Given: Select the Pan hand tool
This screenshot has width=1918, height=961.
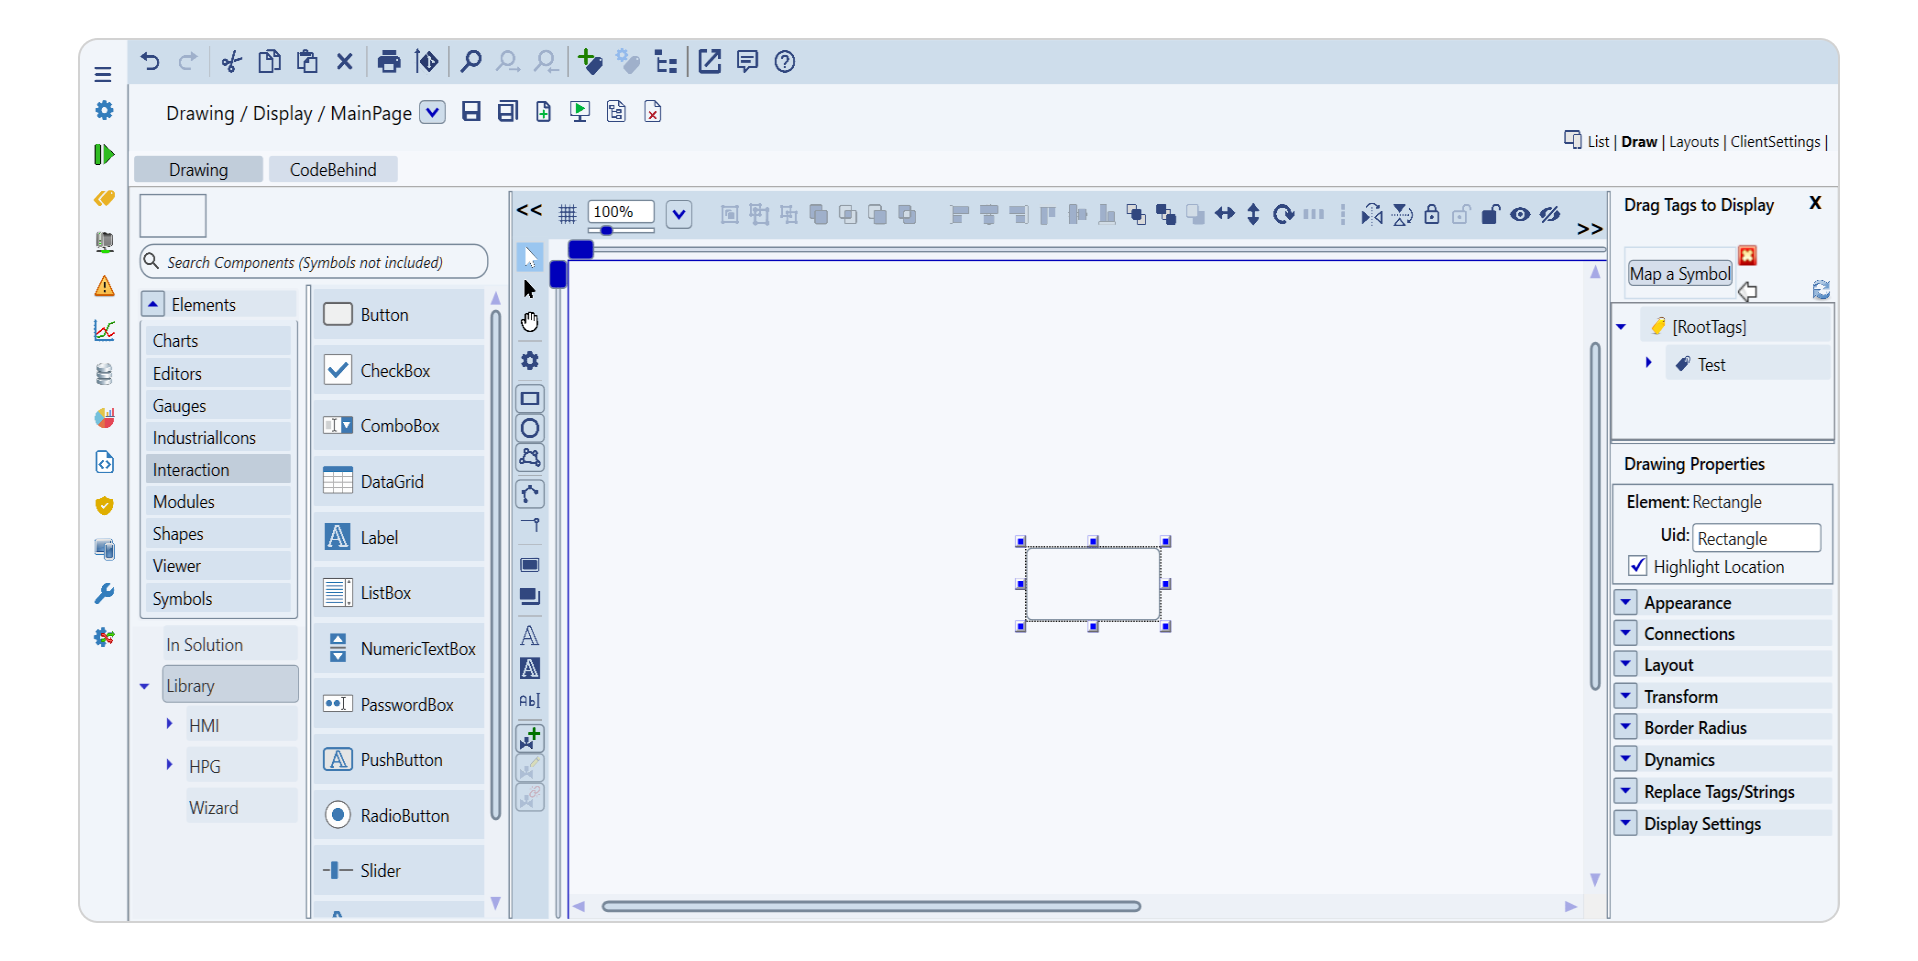Looking at the screenshot, I should (530, 322).
